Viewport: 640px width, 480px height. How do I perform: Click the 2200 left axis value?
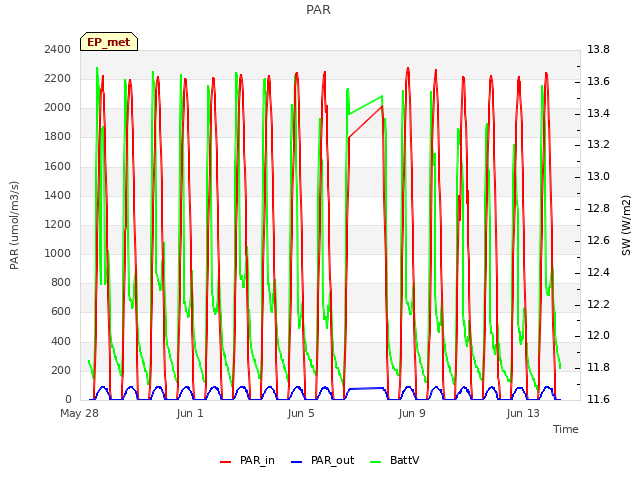tap(58, 78)
